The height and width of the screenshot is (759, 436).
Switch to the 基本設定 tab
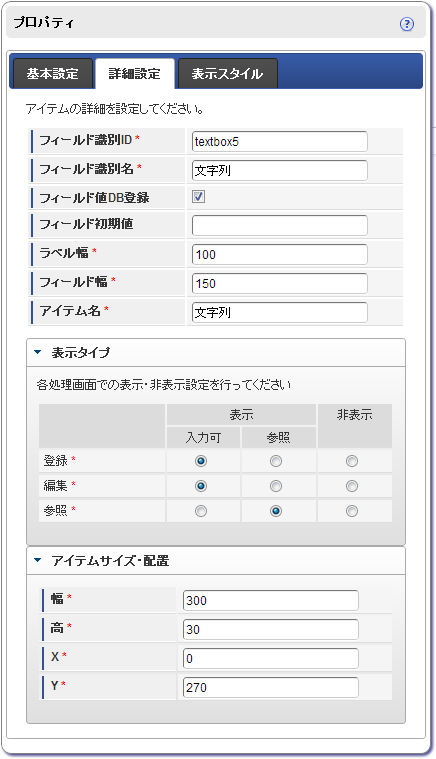[52, 74]
